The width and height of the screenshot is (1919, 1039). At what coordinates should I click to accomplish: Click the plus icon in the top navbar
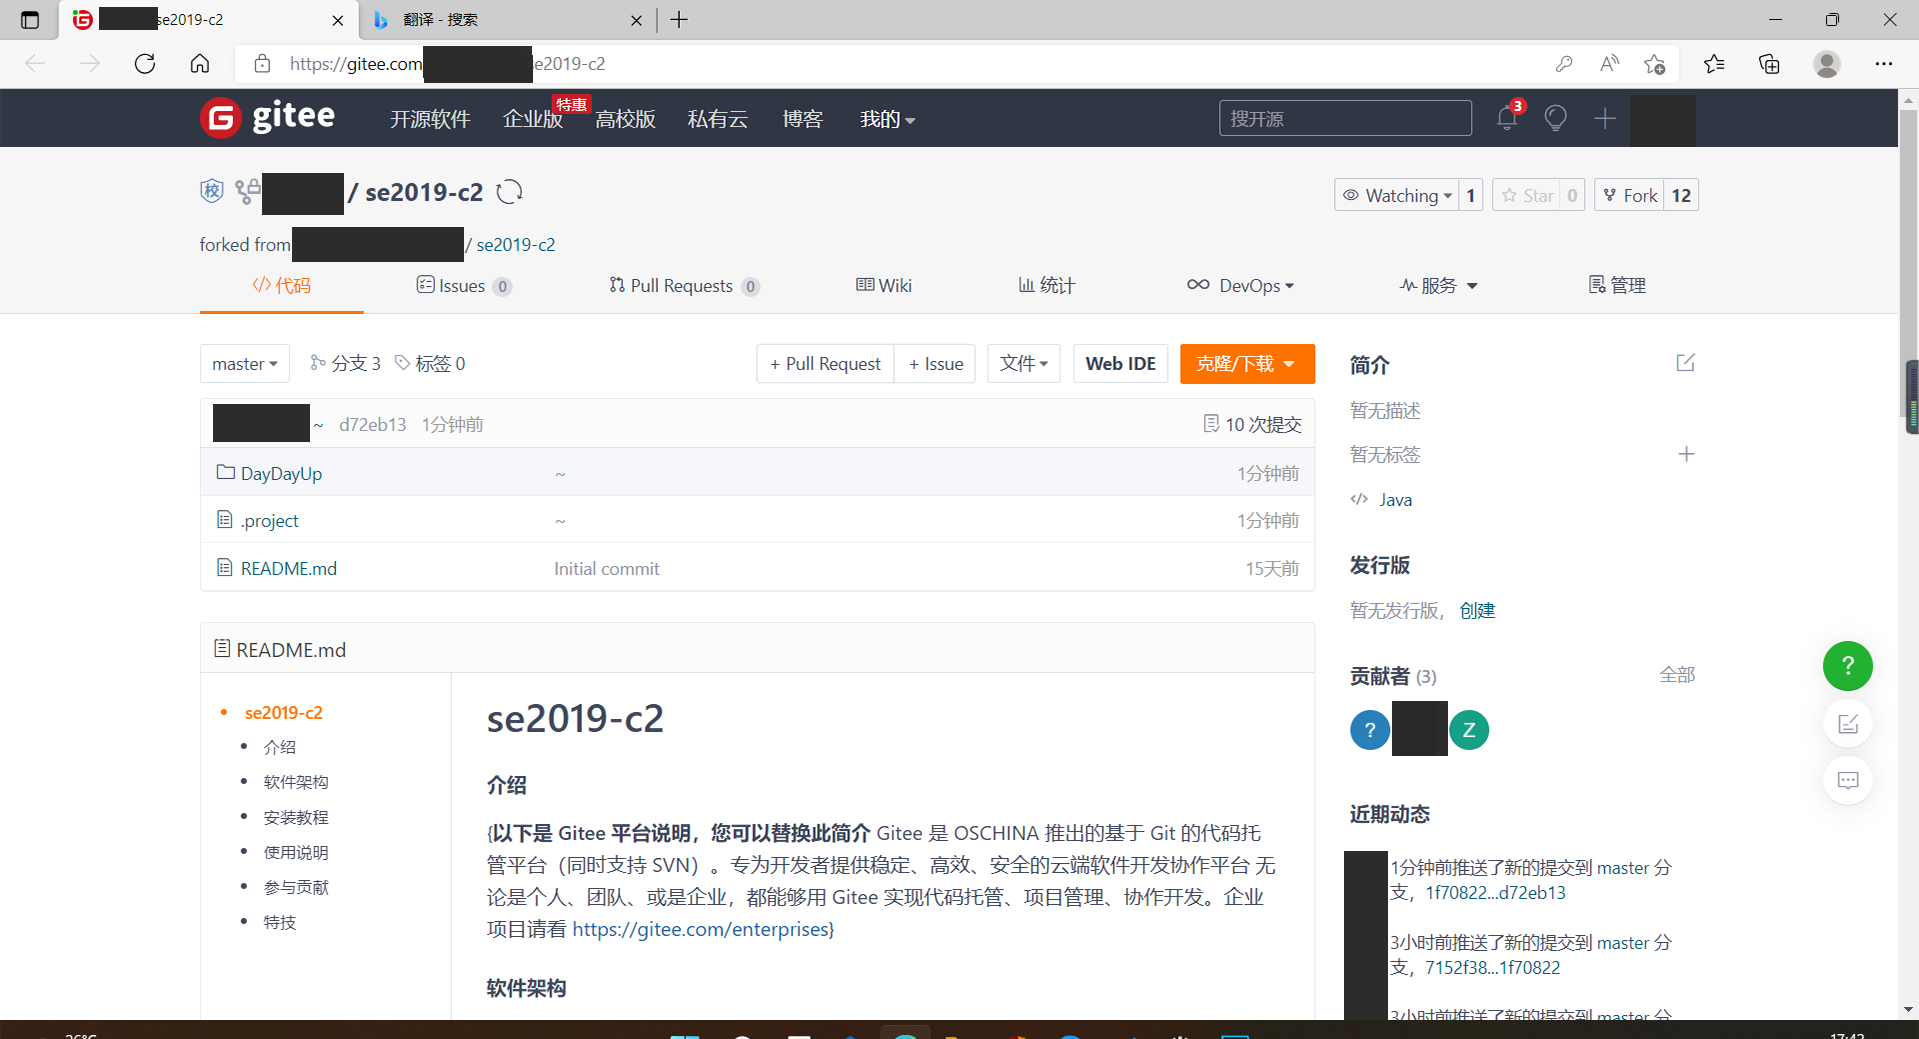(1603, 118)
